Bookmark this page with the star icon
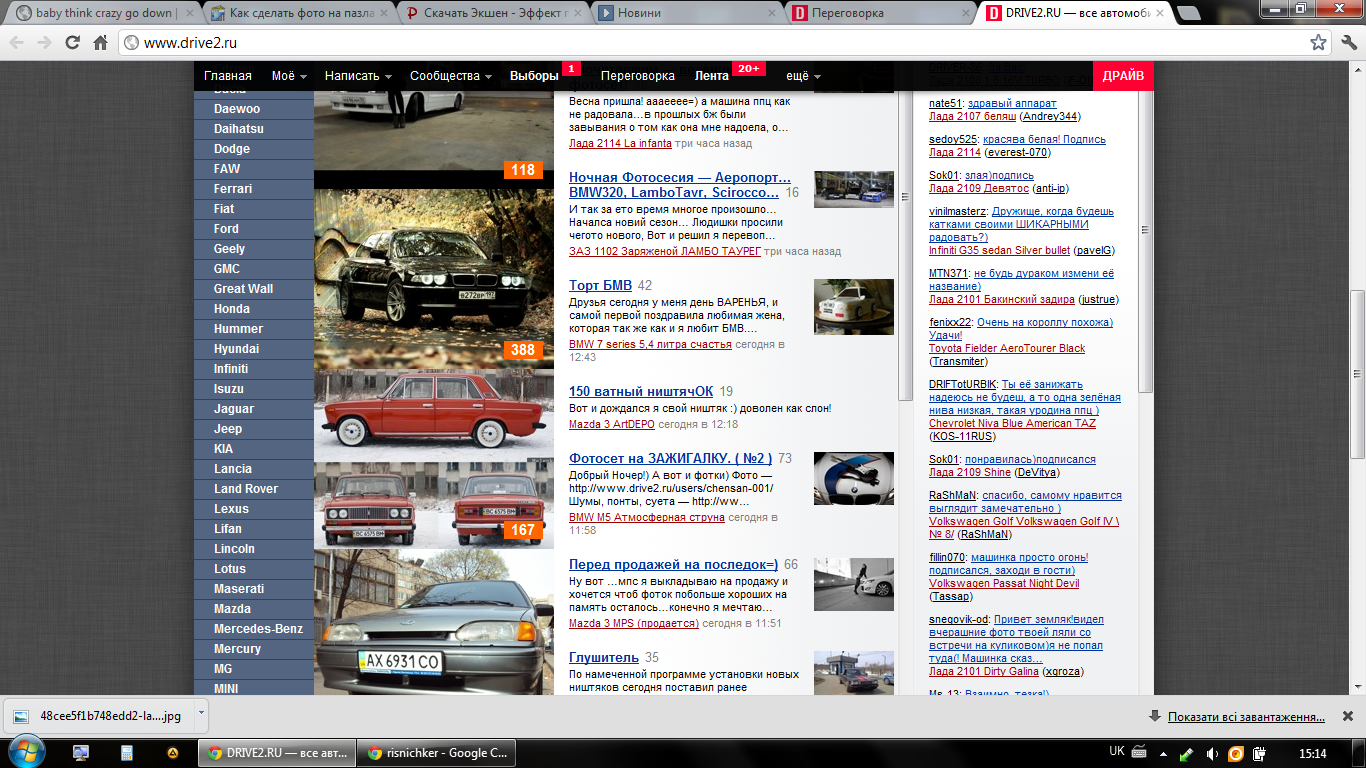The image size is (1366, 768). (1318, 43)
